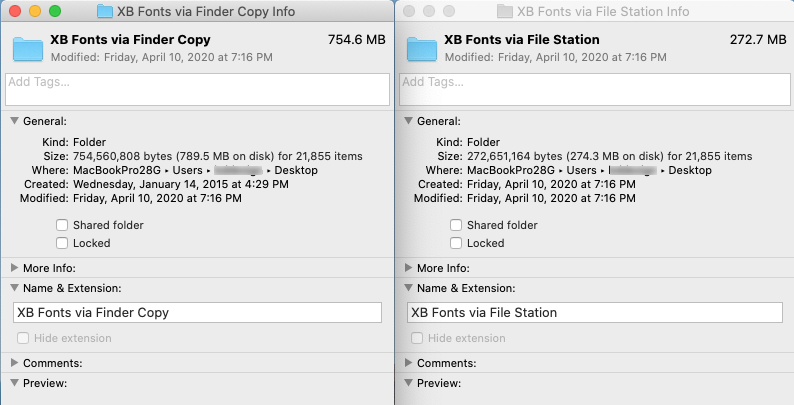Minimize the XB Fonts via Finder Copy Info window
Viewport: 794px width, 405px height.
35,11
